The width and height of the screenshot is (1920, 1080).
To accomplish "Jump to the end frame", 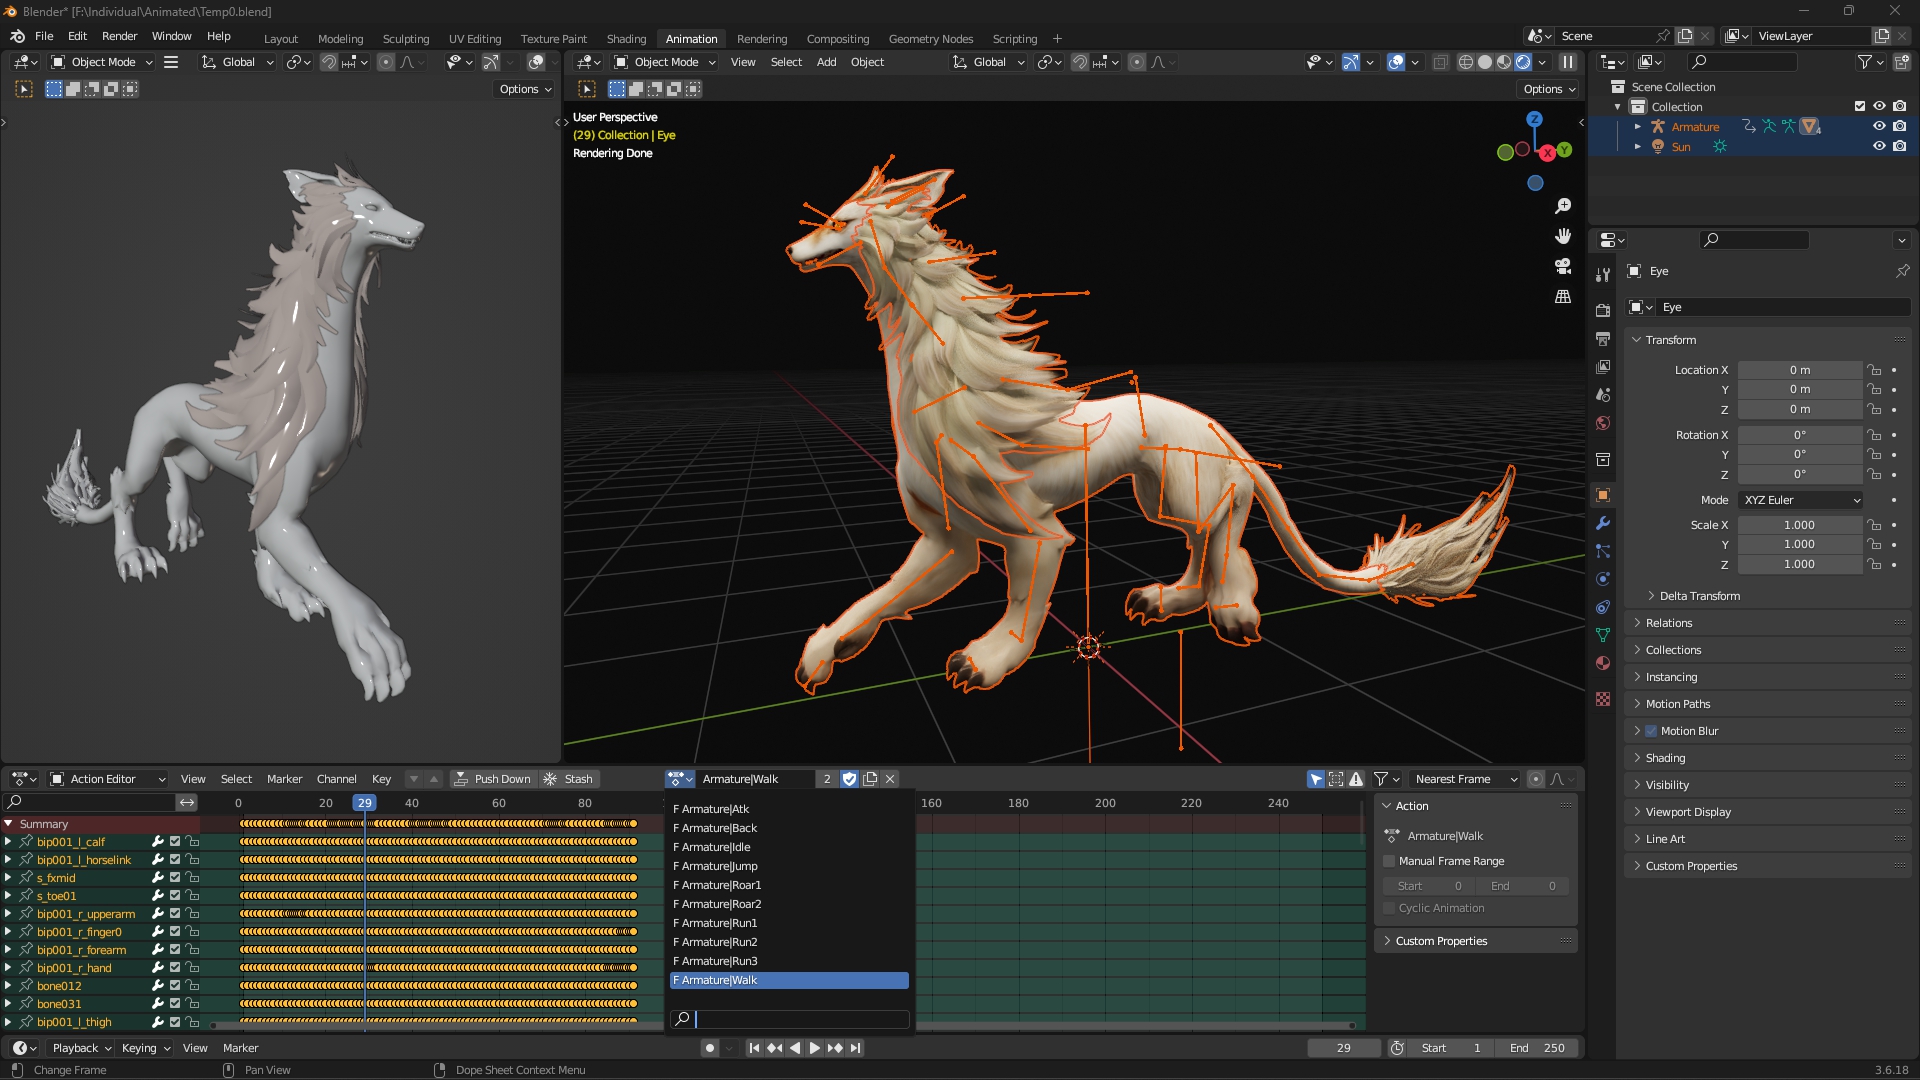I will pyautogui.click(x=855, y=1048).
